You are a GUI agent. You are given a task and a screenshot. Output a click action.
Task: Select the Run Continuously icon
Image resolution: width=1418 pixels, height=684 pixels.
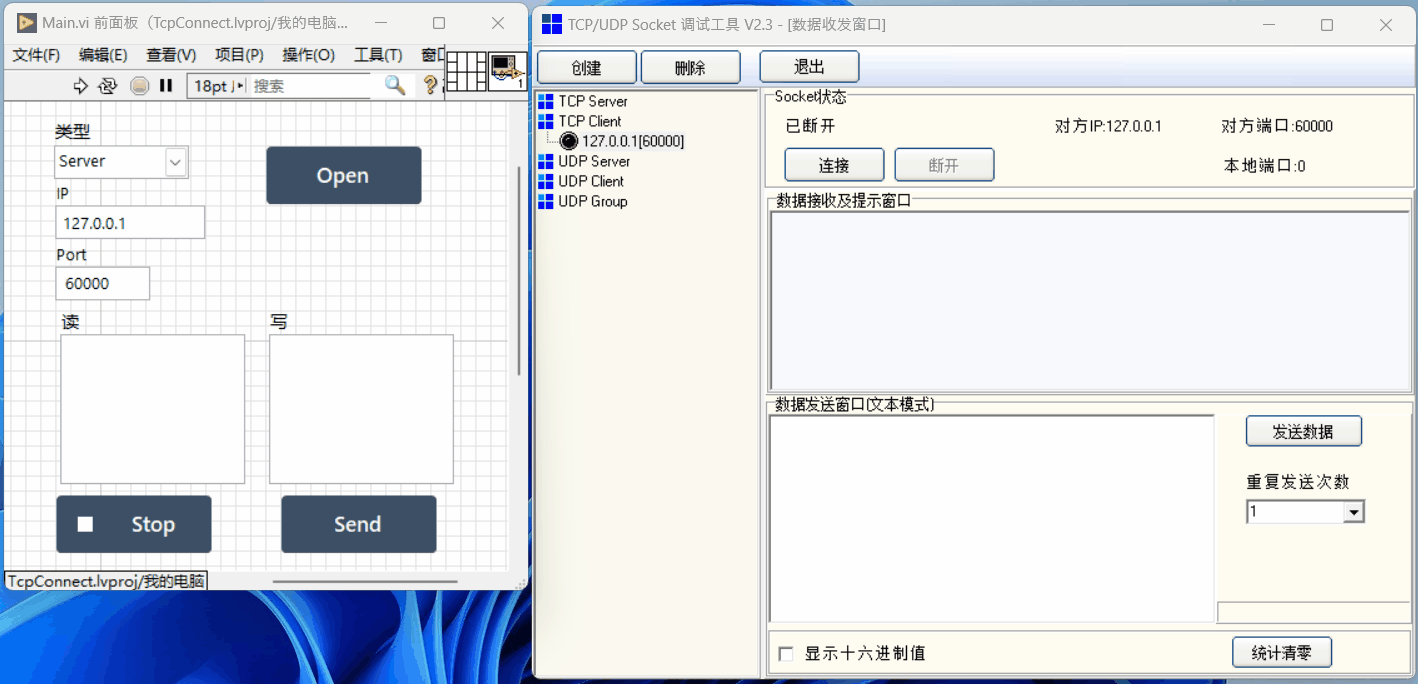[107, 85]
